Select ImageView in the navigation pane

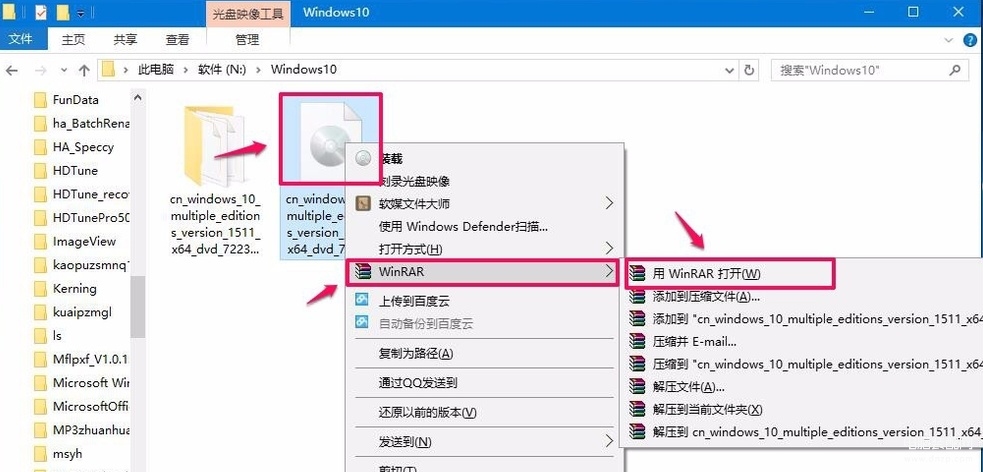point(84,241)
